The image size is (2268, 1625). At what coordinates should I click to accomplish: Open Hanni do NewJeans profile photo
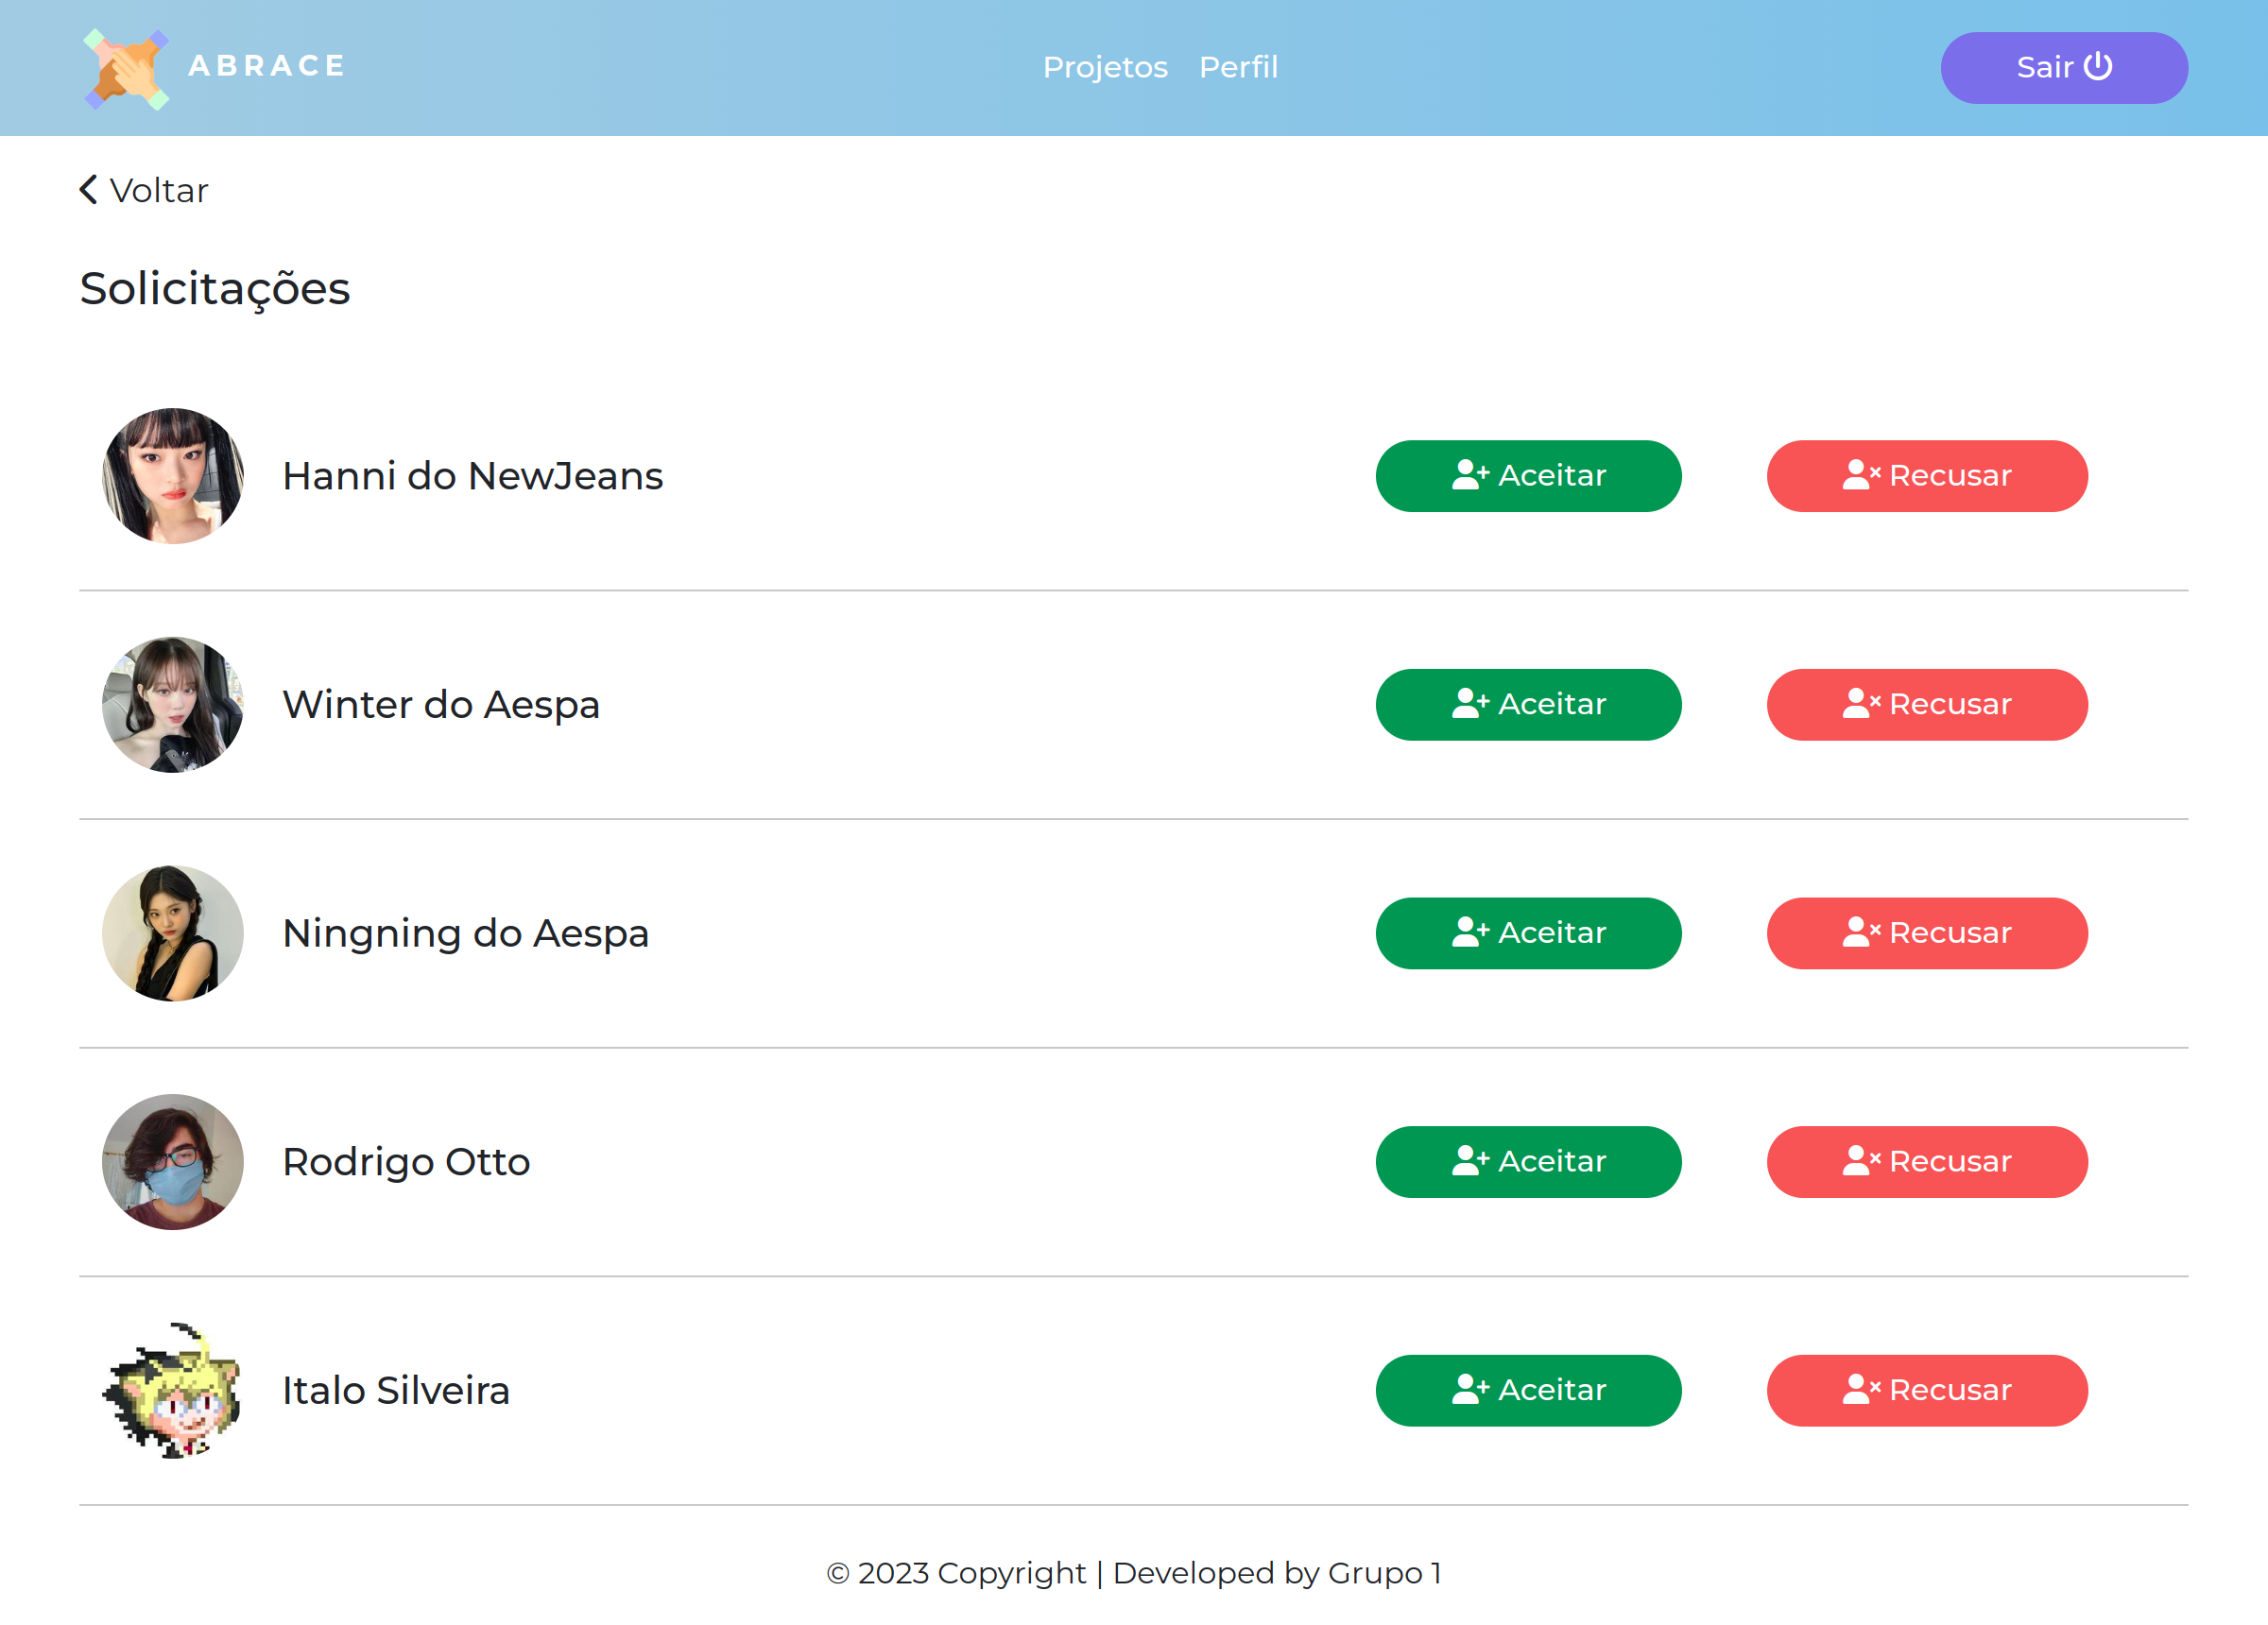pos(173,476)
